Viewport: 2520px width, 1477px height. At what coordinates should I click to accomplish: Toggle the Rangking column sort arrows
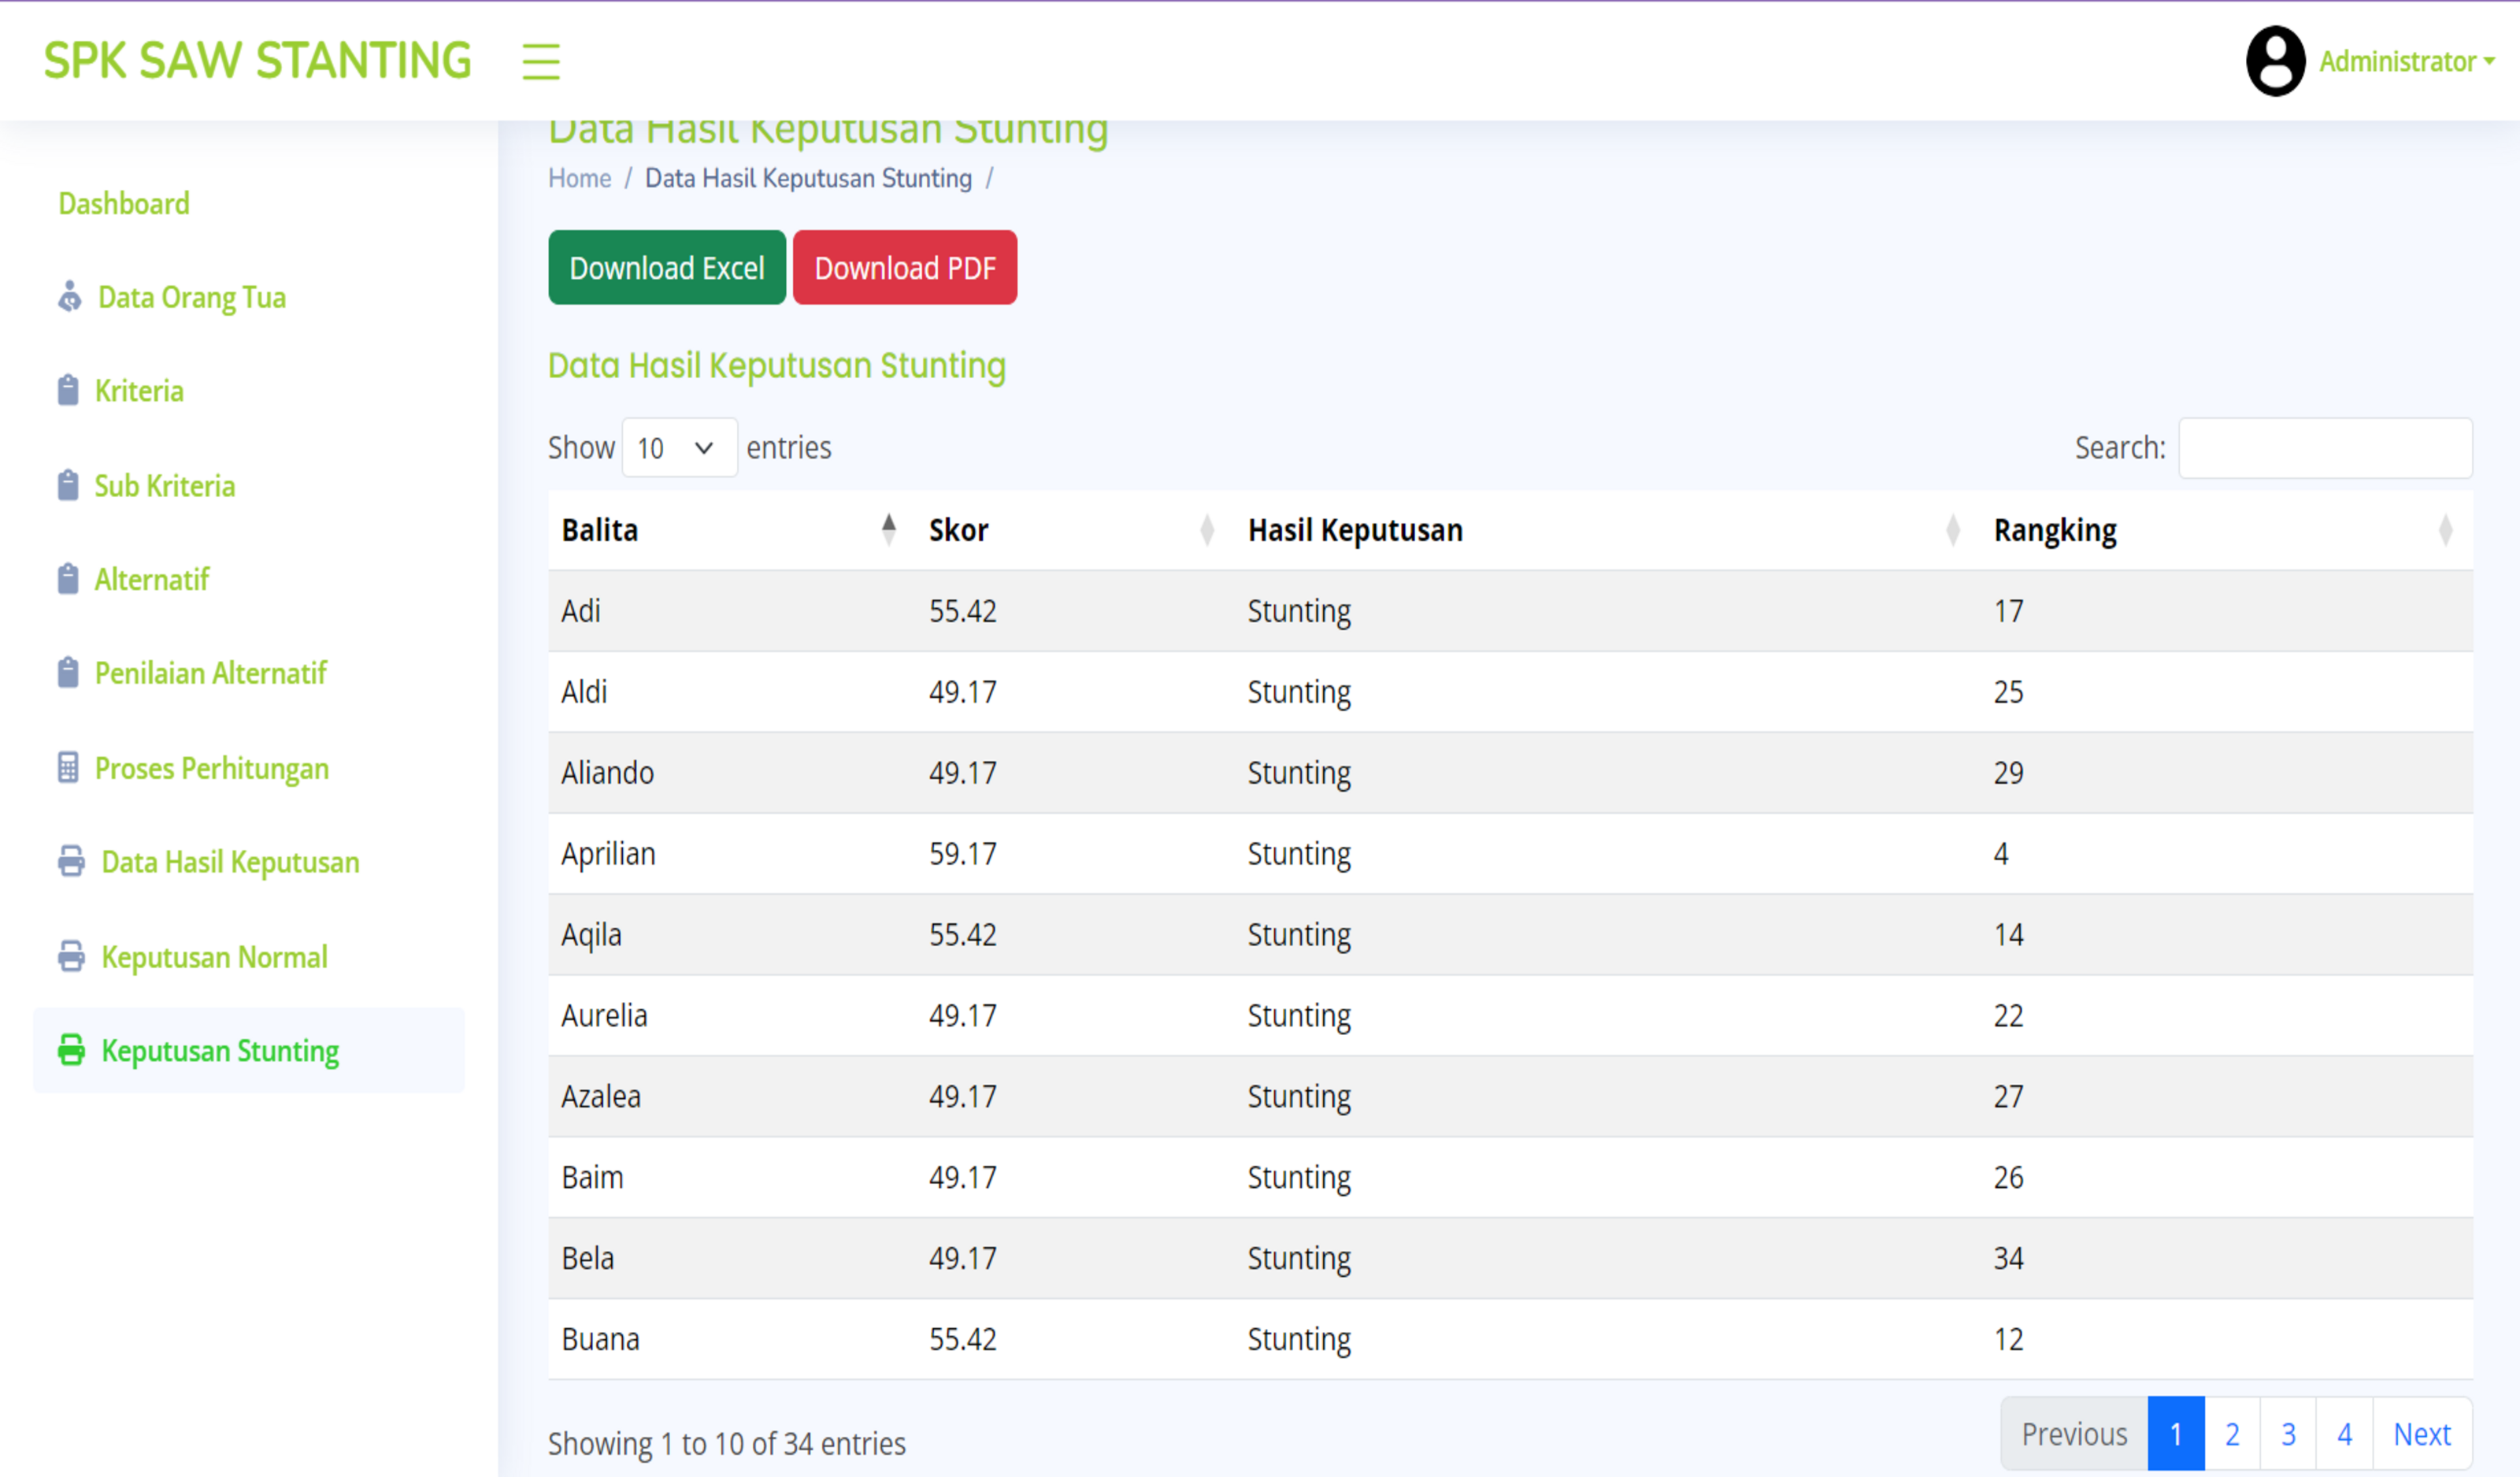[x=2445, y=530]
